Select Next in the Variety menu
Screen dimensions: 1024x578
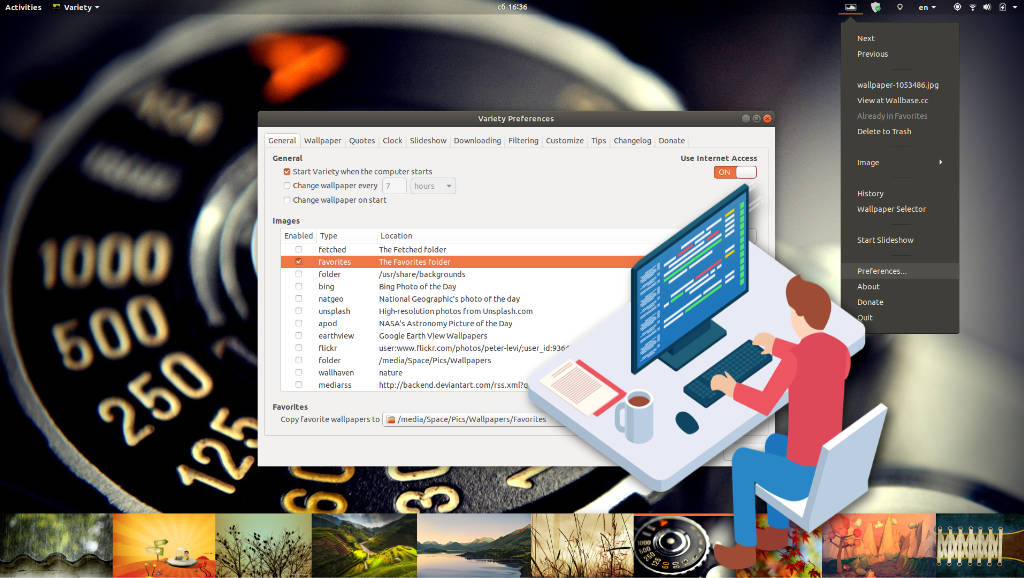coord(865,39)
